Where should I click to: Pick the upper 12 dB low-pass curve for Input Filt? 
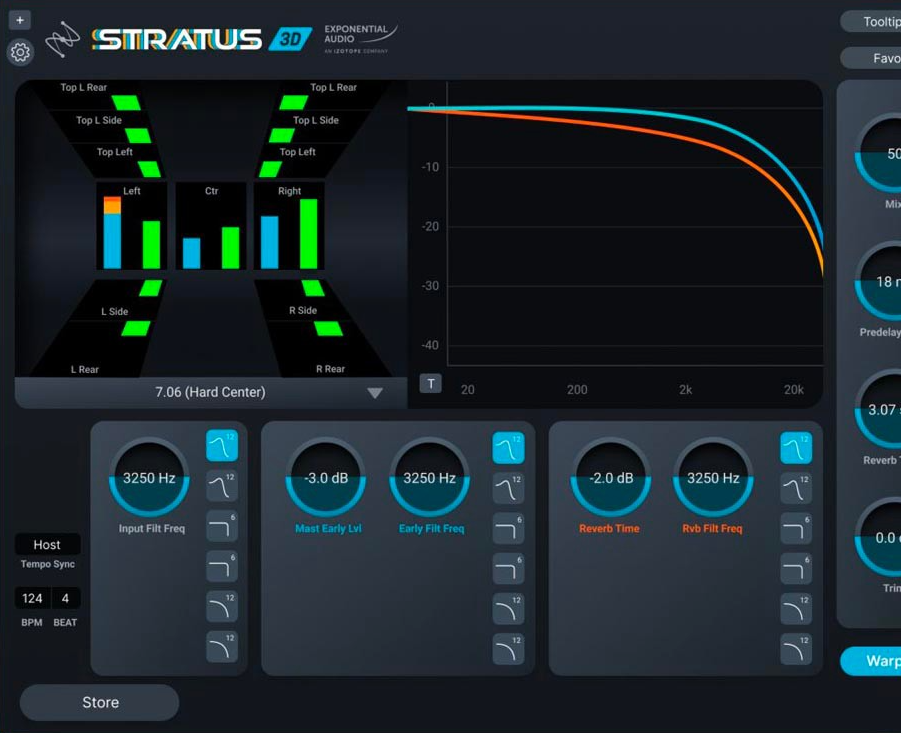[222, 607]
